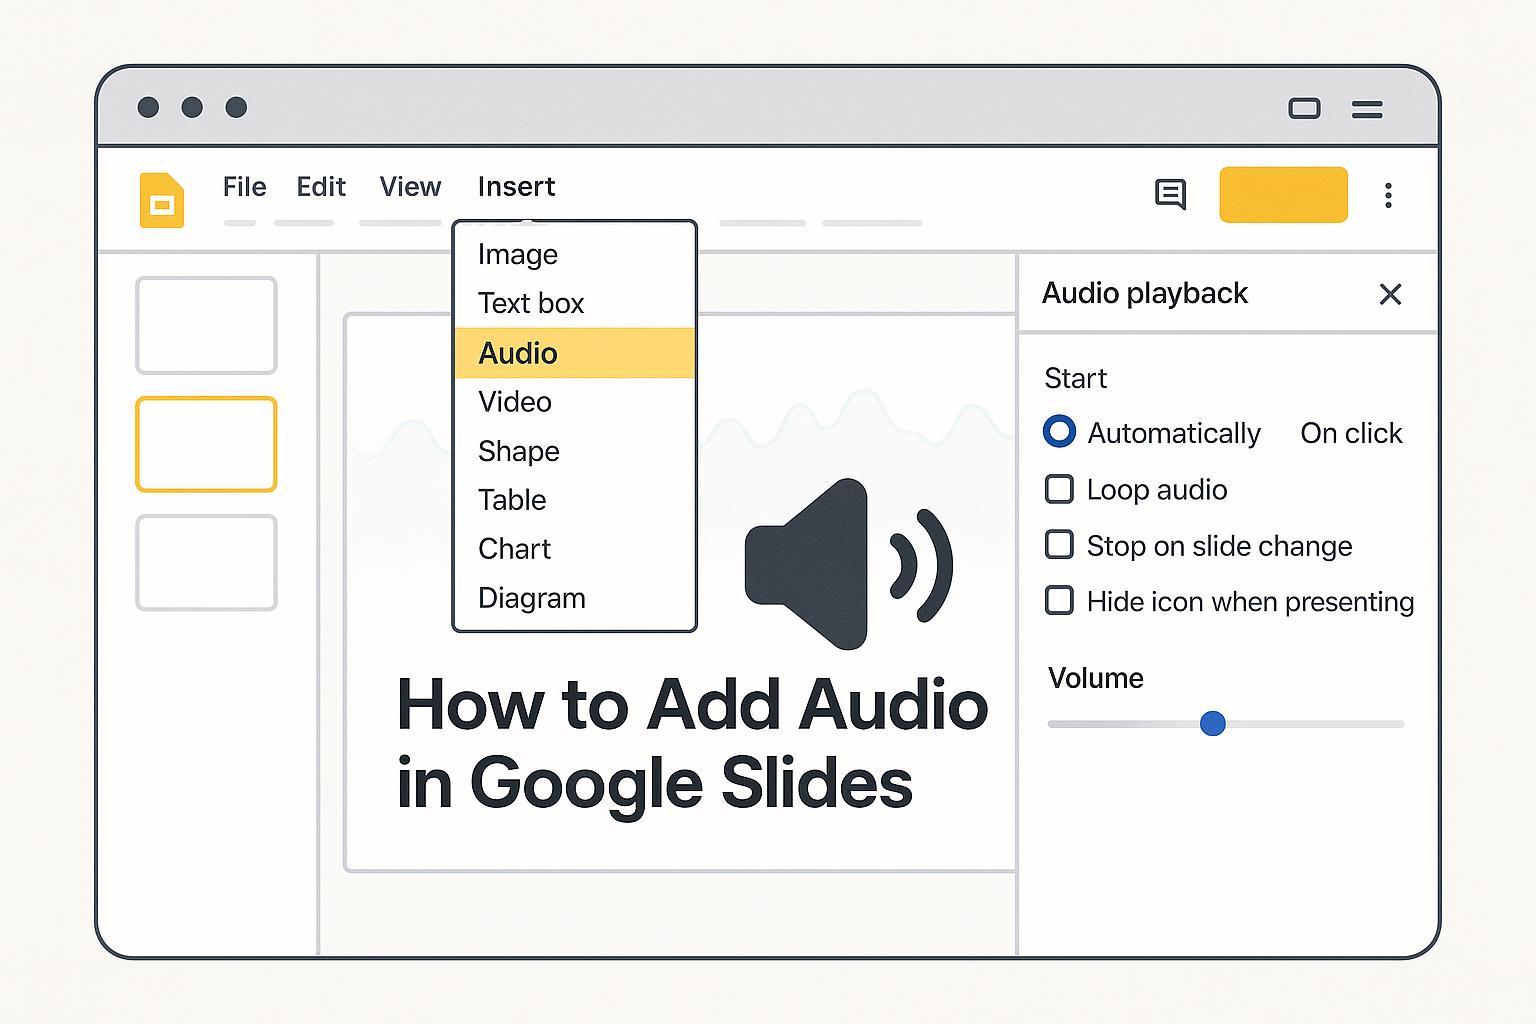Select Video in the Insert dropdown
The width and height of the screenshot is (1536, 1024).
pyautogui.click(x=515, y=402)
